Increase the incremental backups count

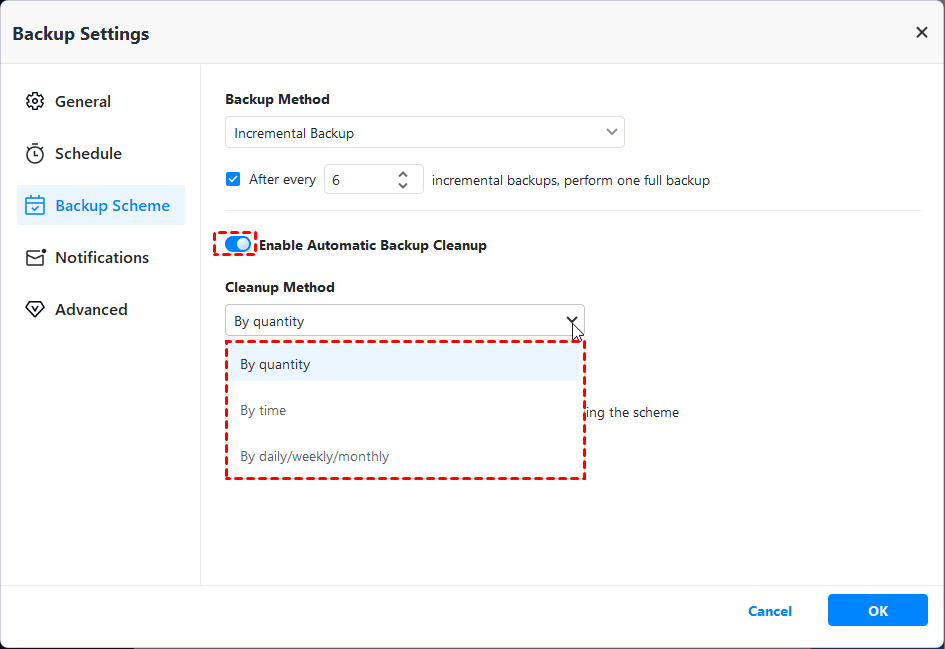click(403, 173)
